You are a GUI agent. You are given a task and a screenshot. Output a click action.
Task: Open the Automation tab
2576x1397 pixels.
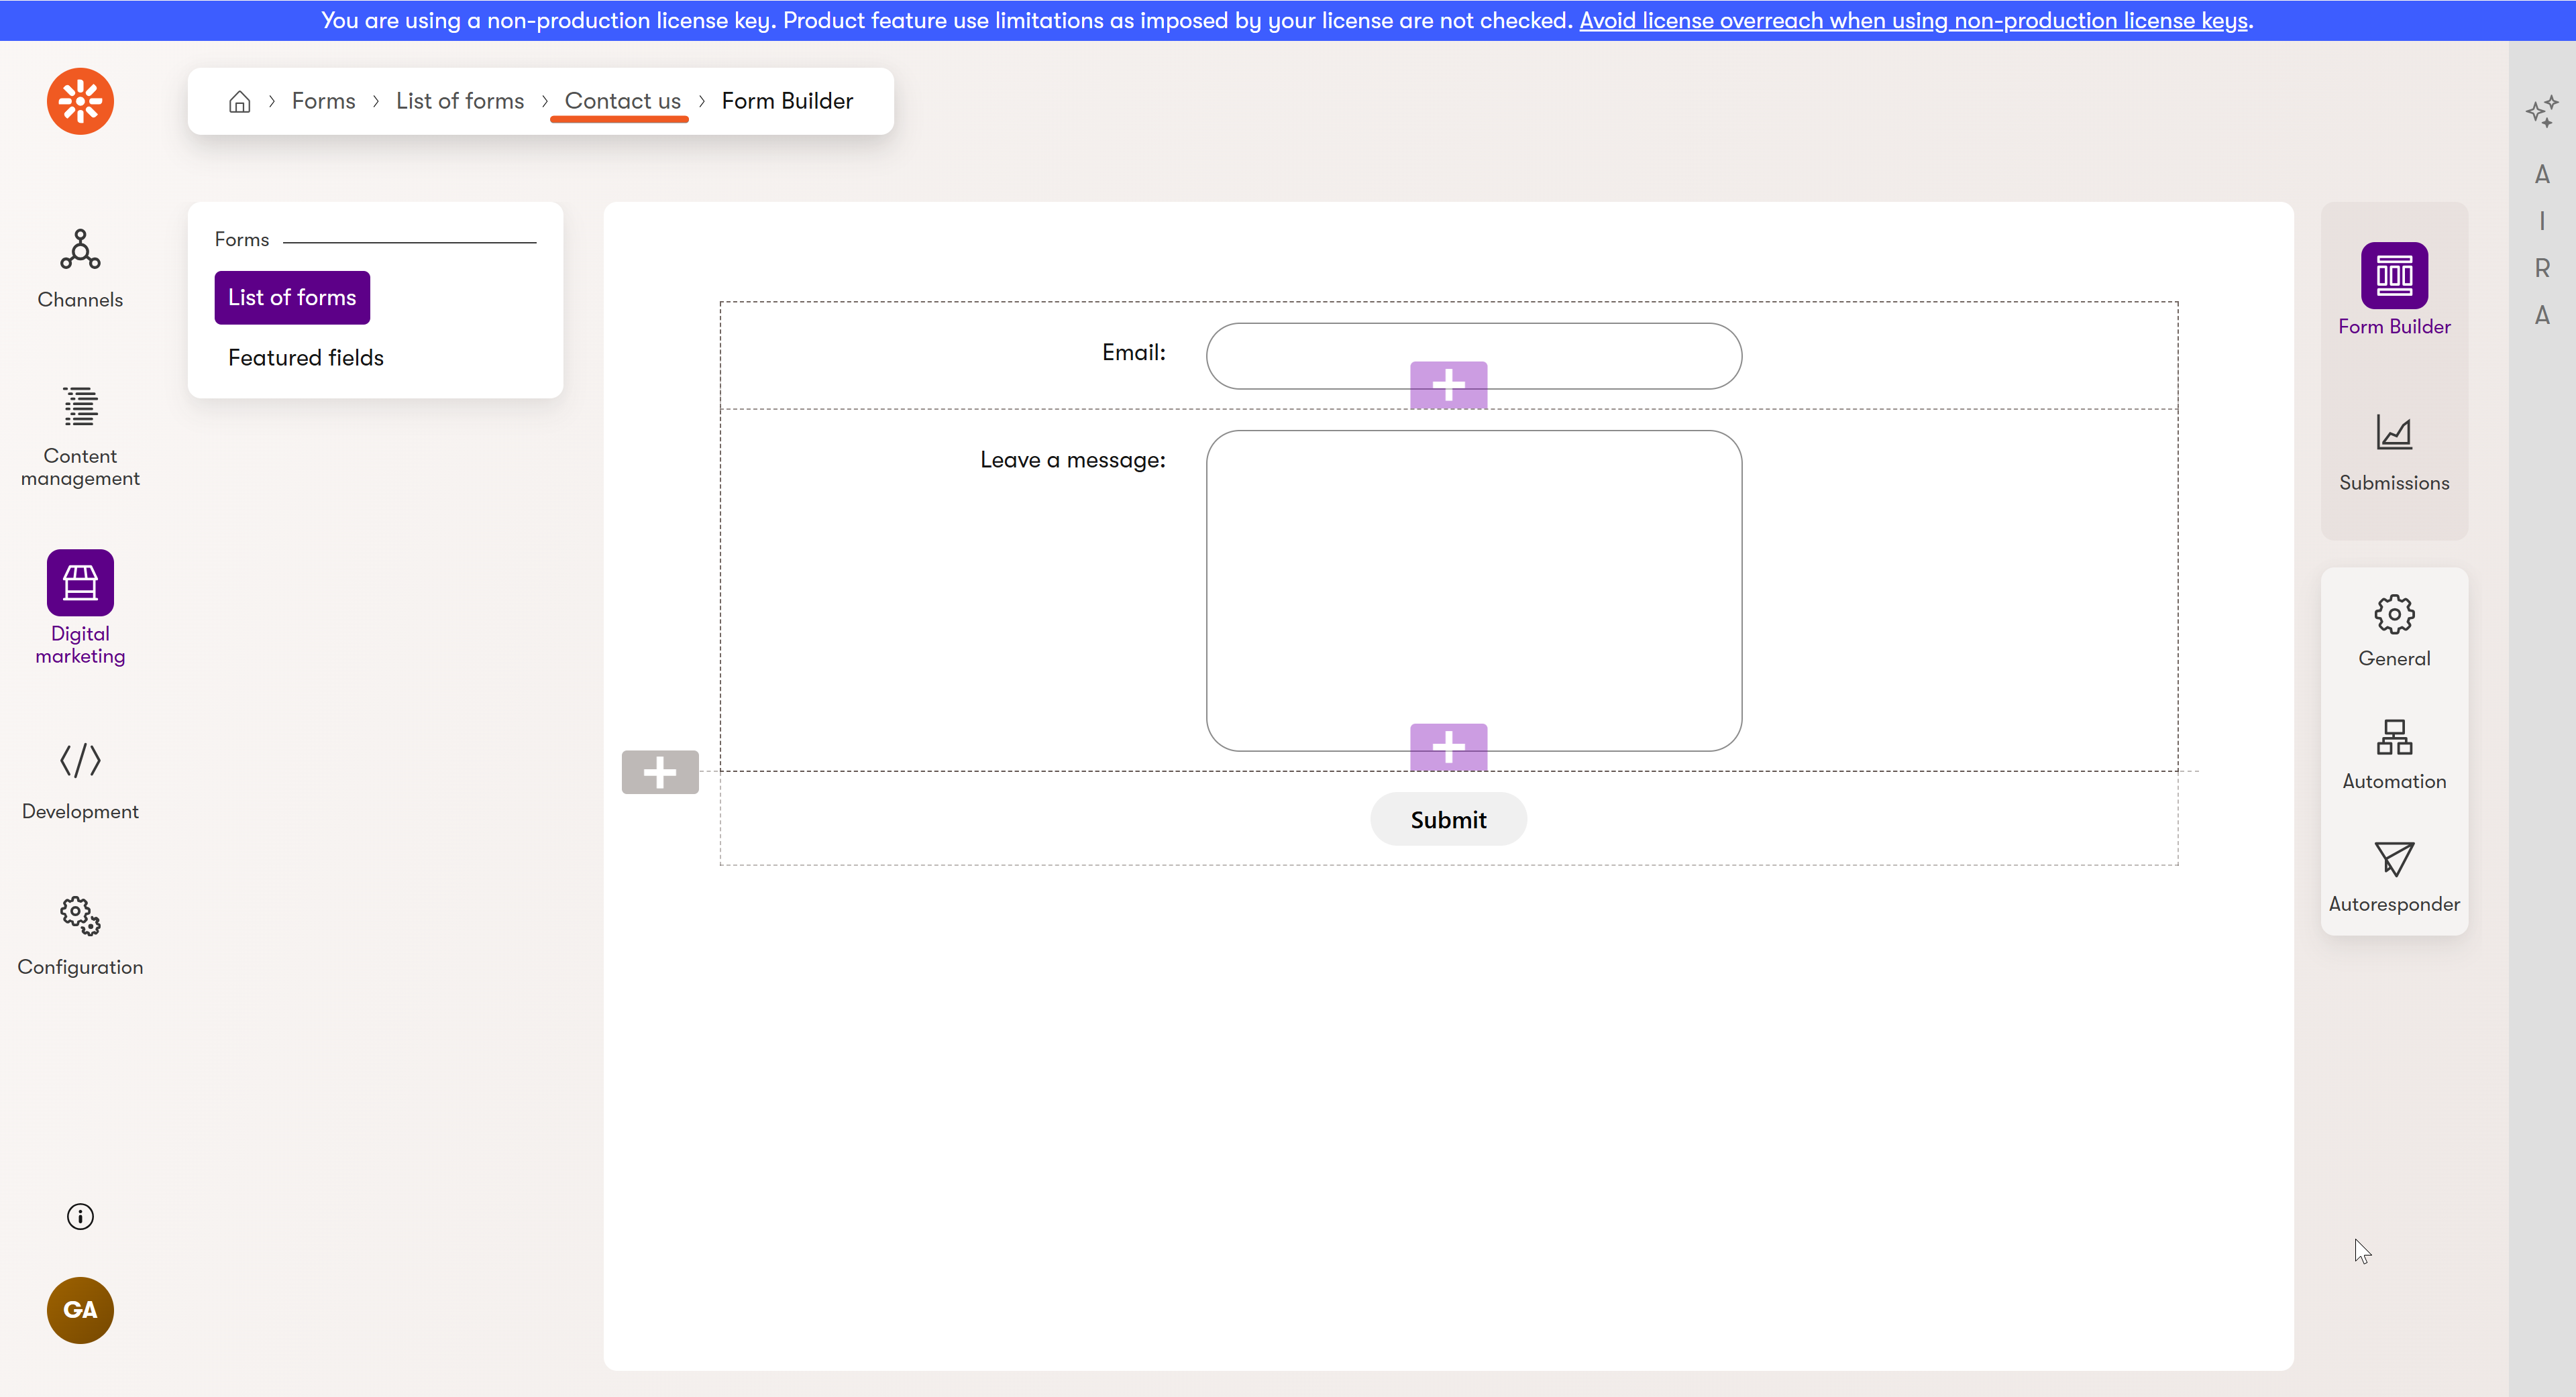(2393, 754)
